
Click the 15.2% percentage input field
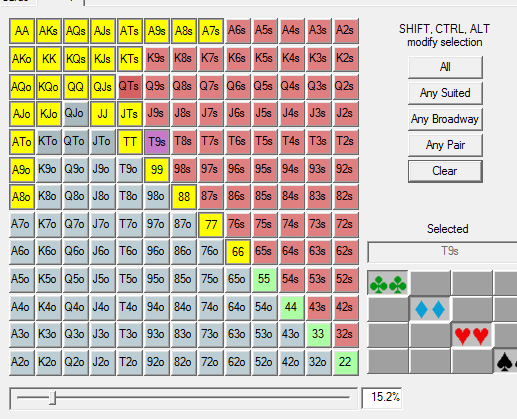click(x=382, y=397)
